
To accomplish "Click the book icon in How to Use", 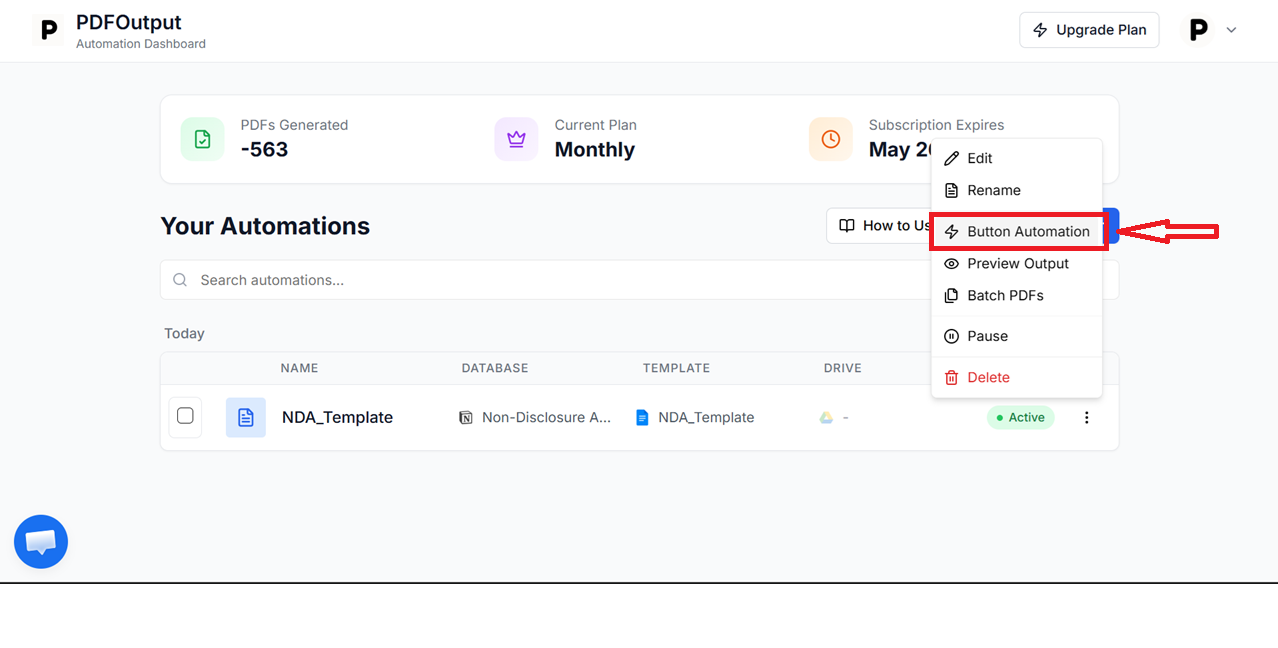I will (847, 226).
